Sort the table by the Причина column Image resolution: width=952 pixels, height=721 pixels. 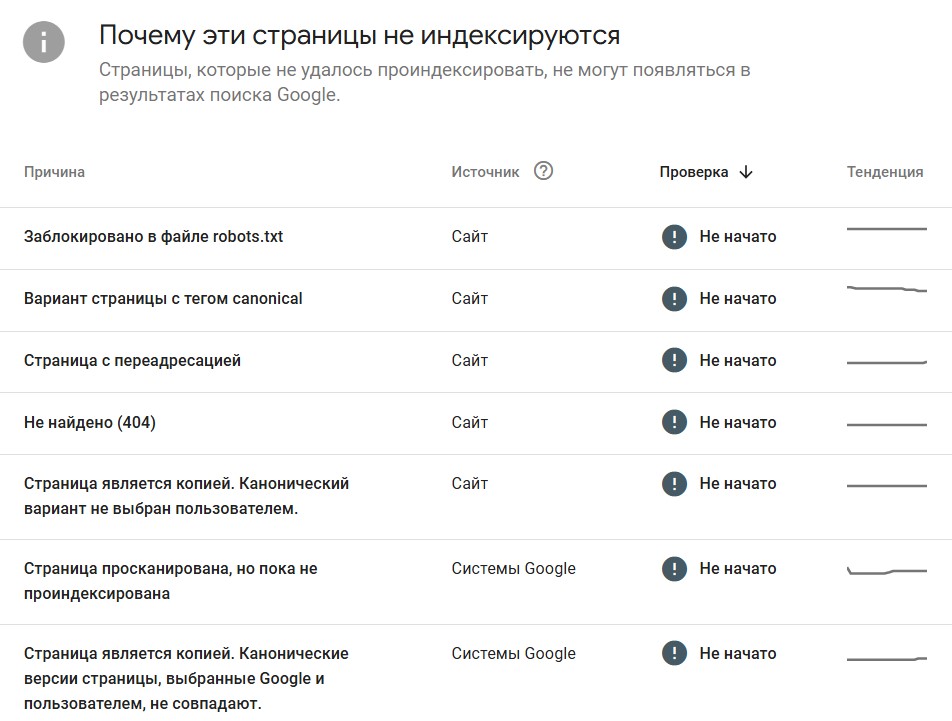pyautogui.click(x=55, y=172)
